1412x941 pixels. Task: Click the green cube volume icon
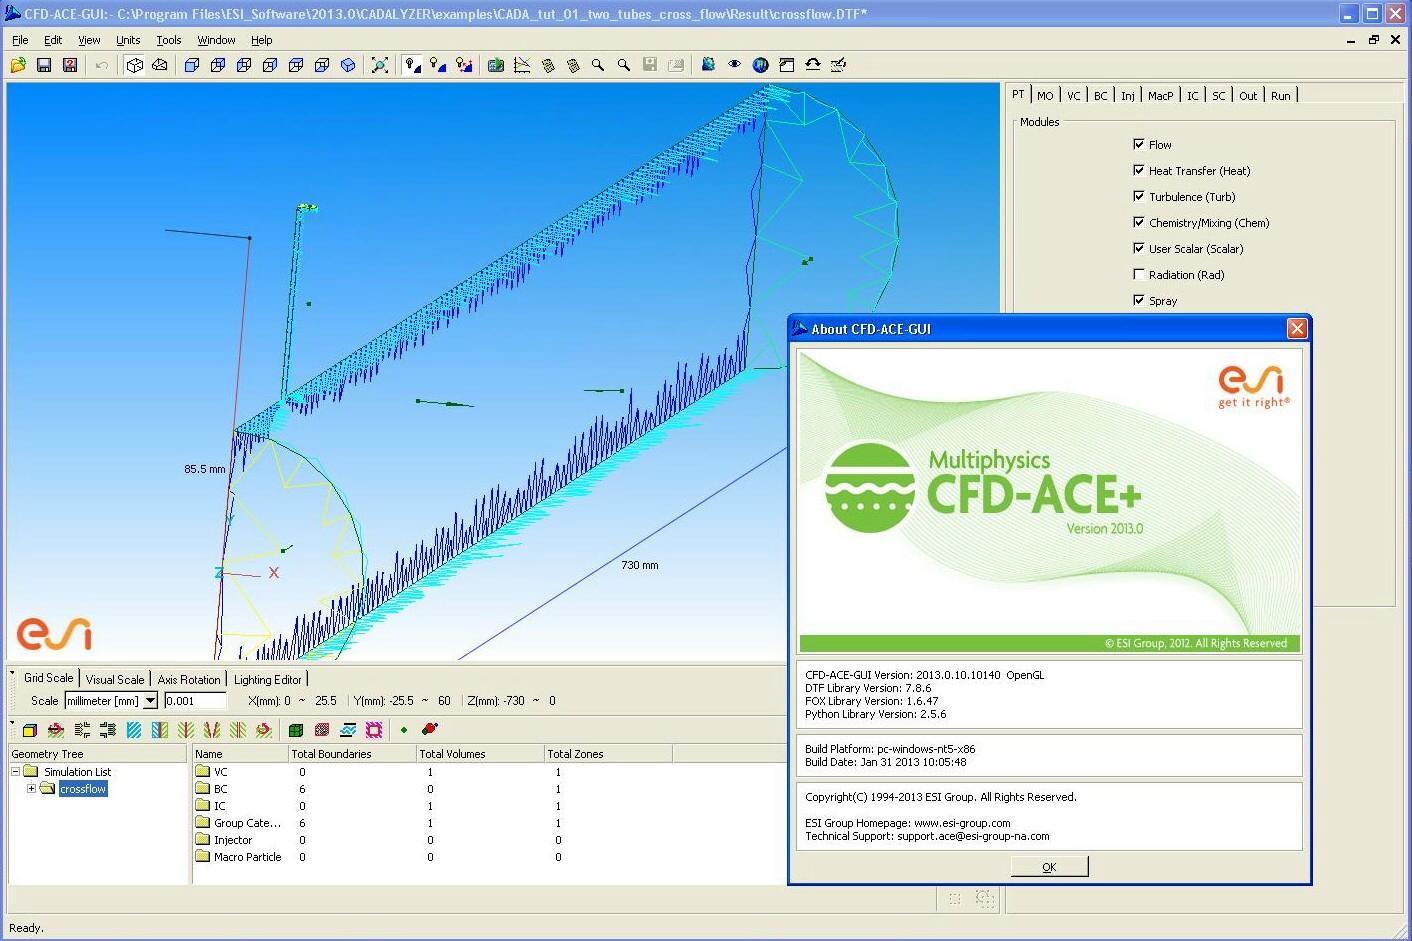pos(296,730)
